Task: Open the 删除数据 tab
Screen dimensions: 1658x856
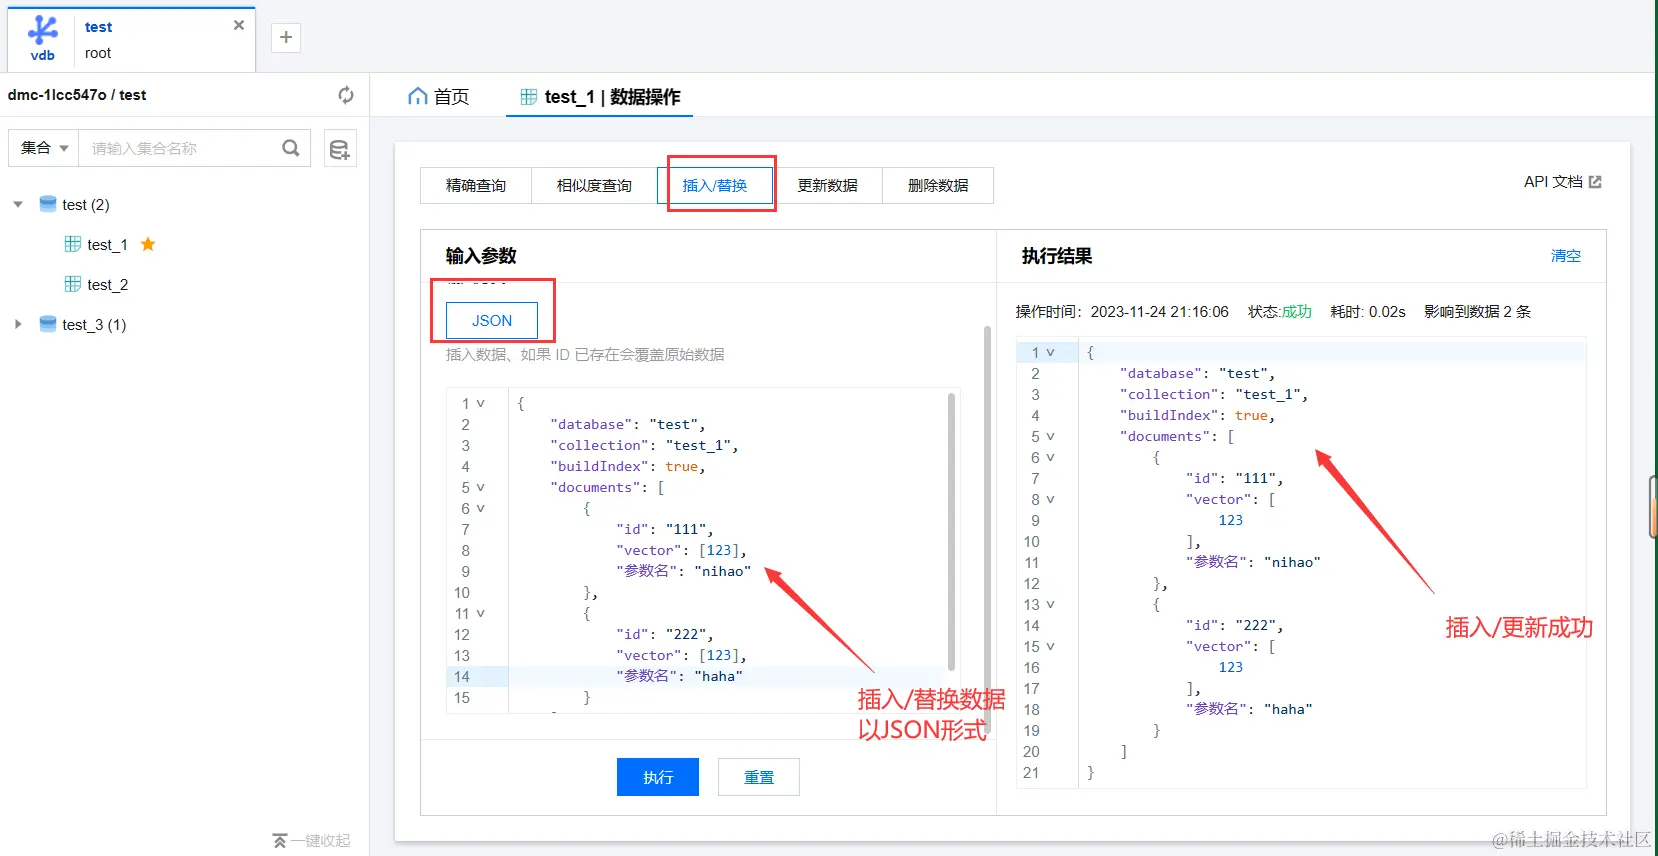Action: point(938,186)
